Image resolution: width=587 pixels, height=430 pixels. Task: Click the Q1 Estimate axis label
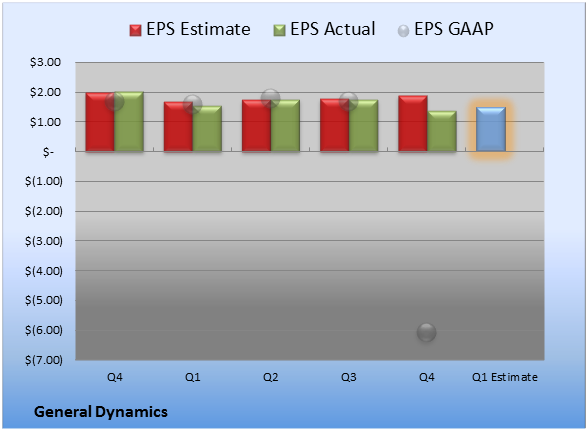pos(505,377)
